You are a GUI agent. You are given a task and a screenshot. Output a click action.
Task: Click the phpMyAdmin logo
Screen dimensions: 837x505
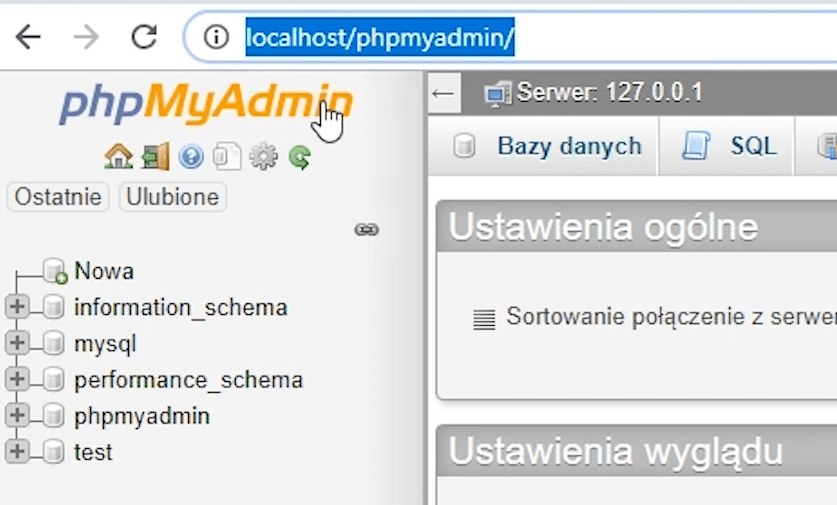click(206, 104)
